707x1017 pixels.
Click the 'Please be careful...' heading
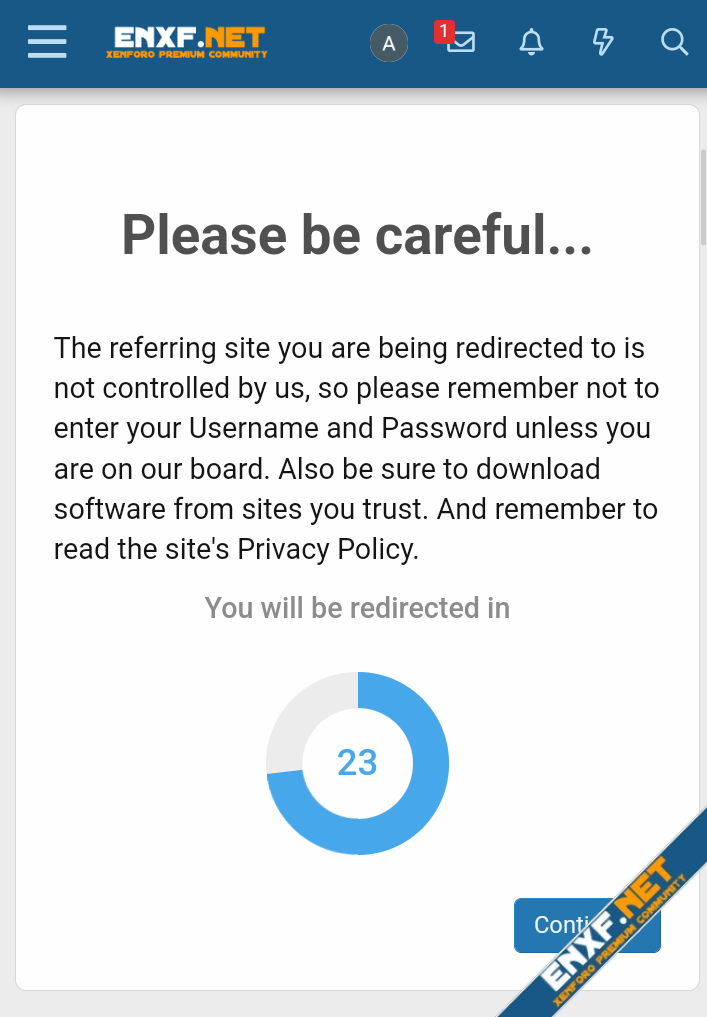357,235
